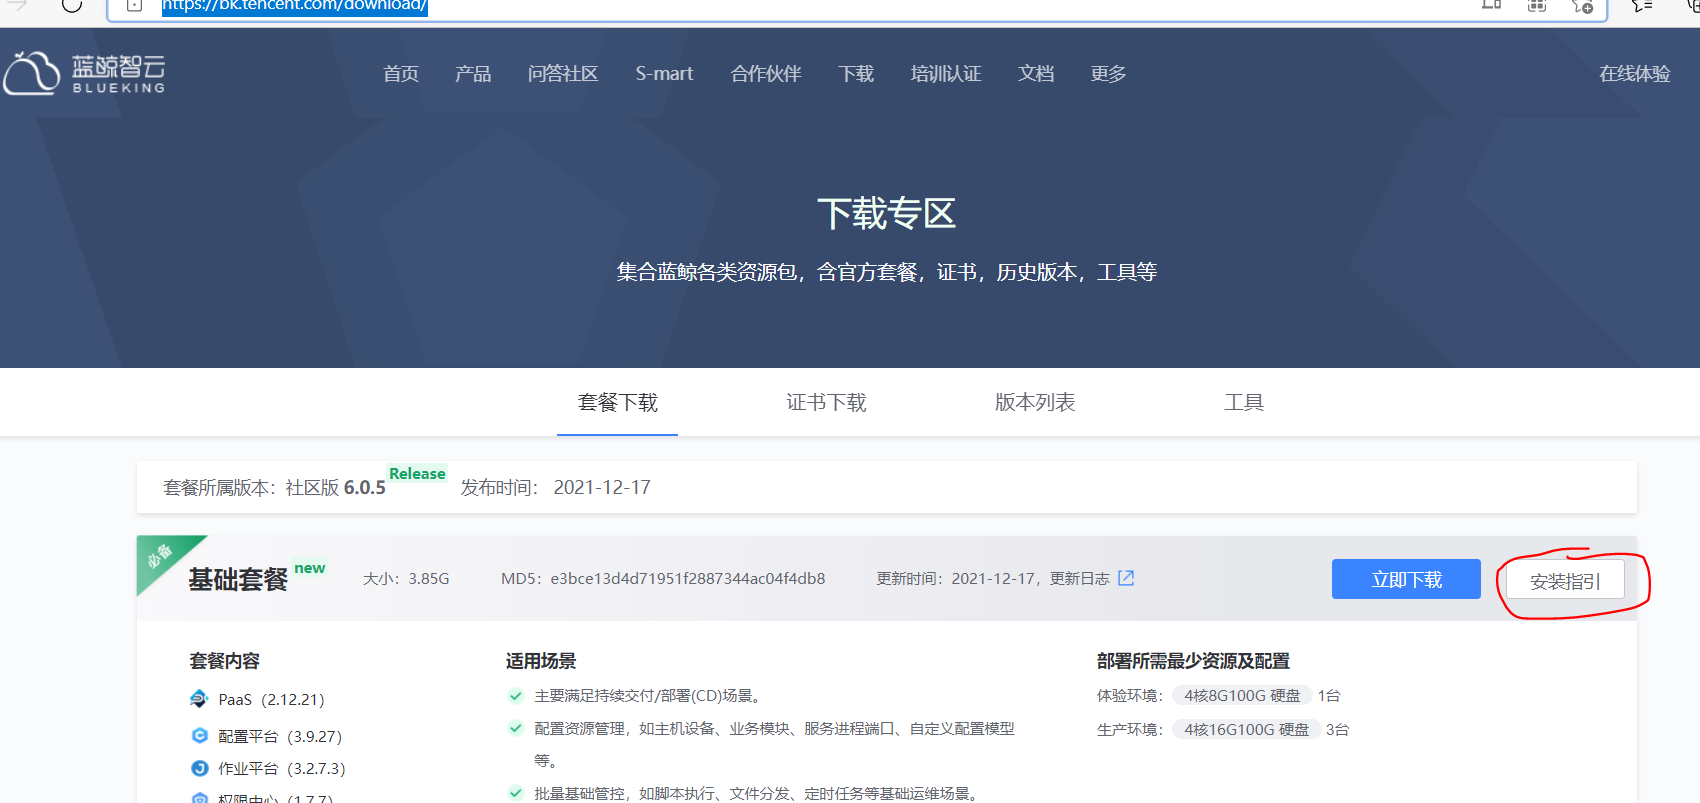
Task: Click the 社区版 6.0.5 version text
Action: click(x=336, y=488)
